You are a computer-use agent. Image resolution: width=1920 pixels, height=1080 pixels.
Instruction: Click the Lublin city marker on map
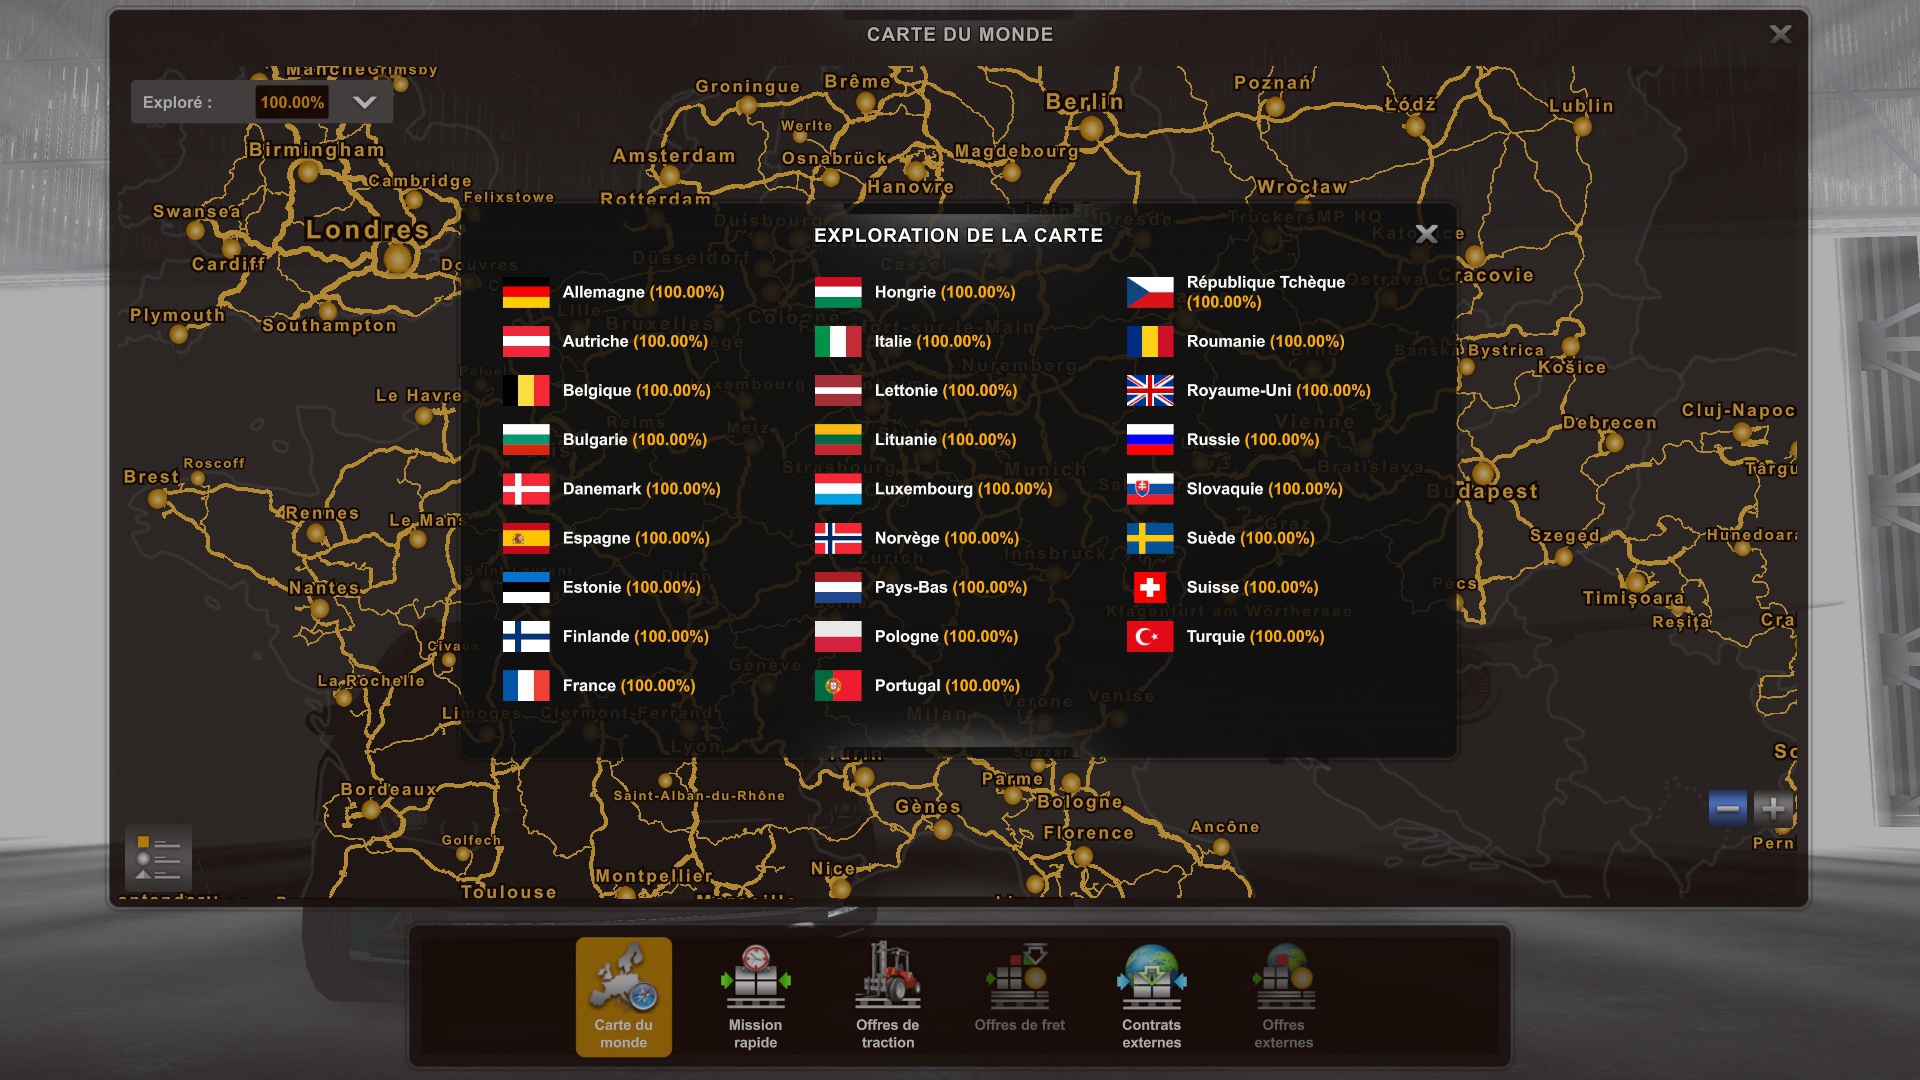point(1582,127)
